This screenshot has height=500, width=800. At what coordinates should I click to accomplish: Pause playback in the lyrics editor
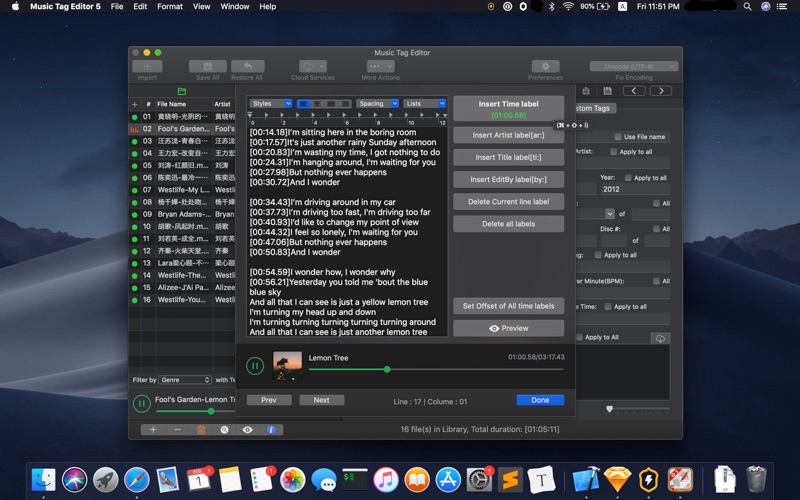[255, 366]
